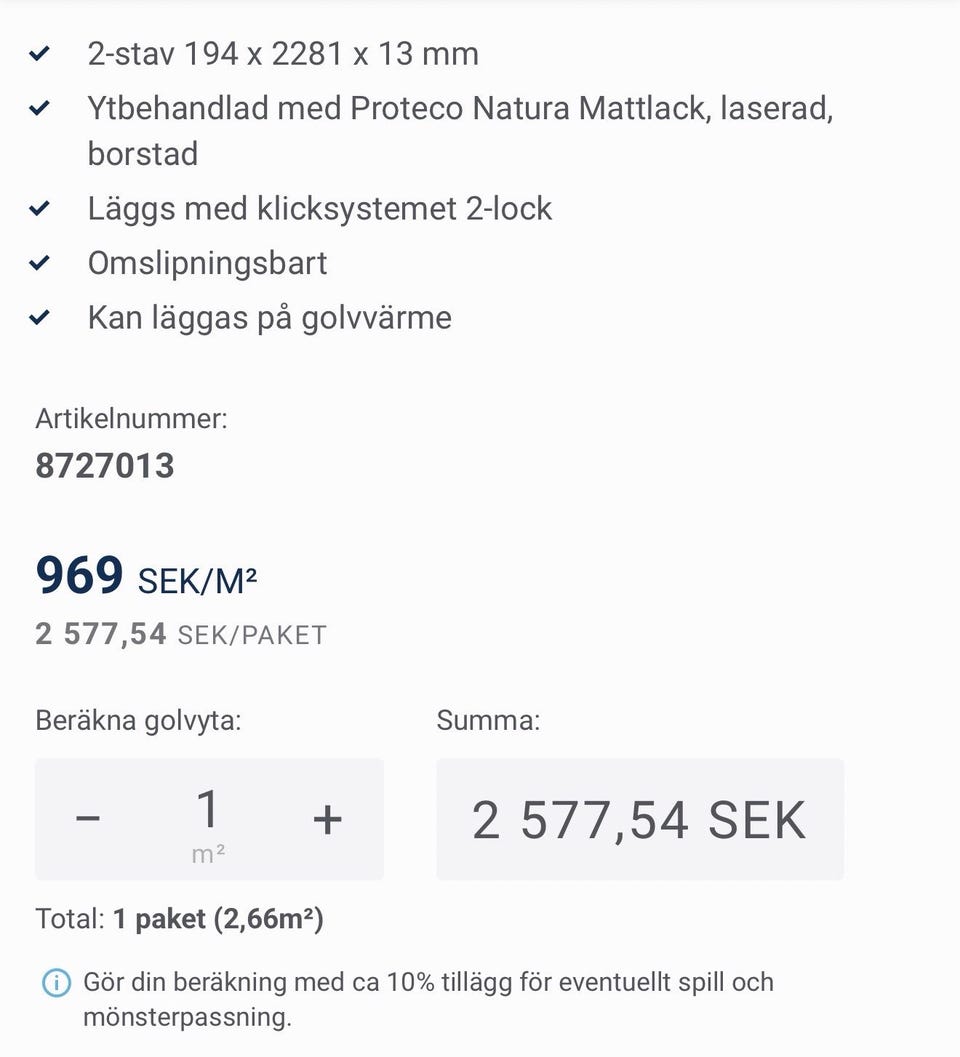Click checkmark beside Ytbehandlad med Proteco Natura

[x=40, y=107]
